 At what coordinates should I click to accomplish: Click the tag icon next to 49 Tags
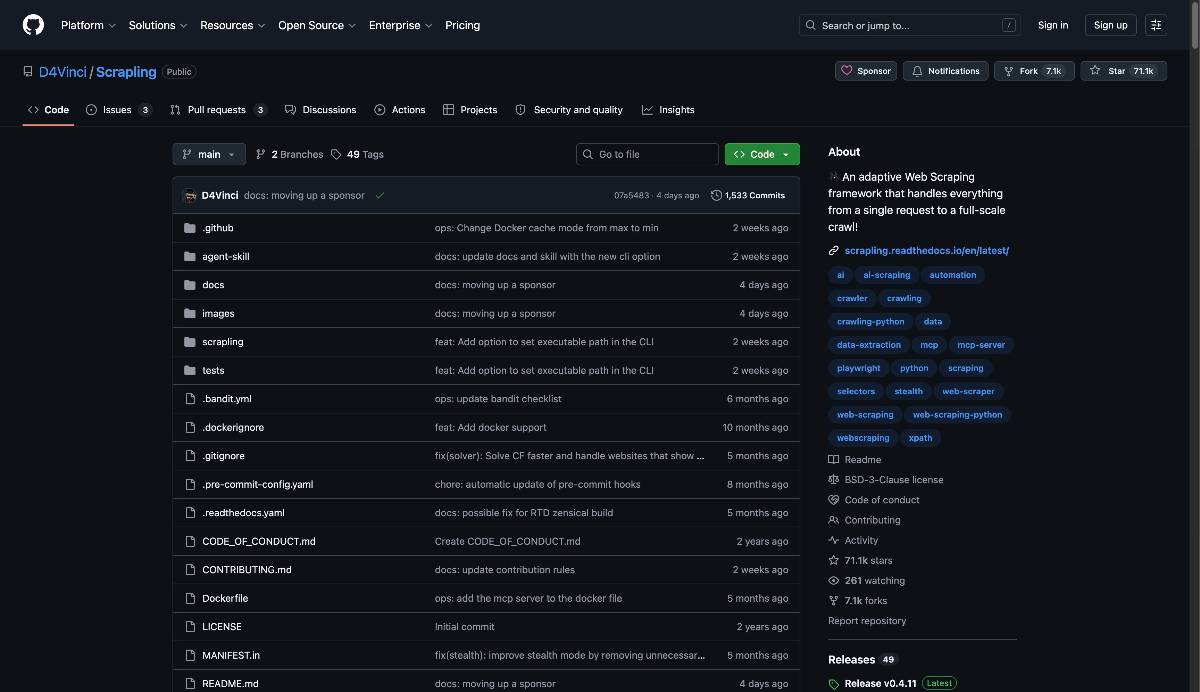point(336,154)
